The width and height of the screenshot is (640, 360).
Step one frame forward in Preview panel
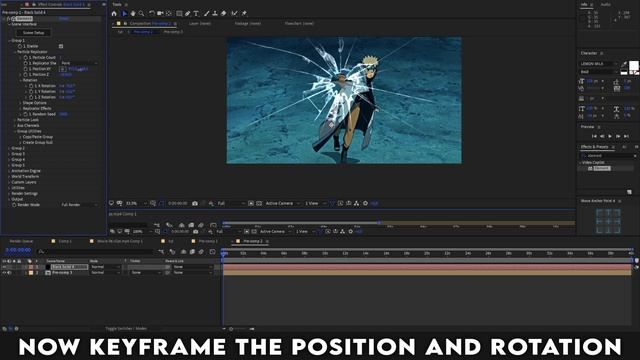coord(618,136)
